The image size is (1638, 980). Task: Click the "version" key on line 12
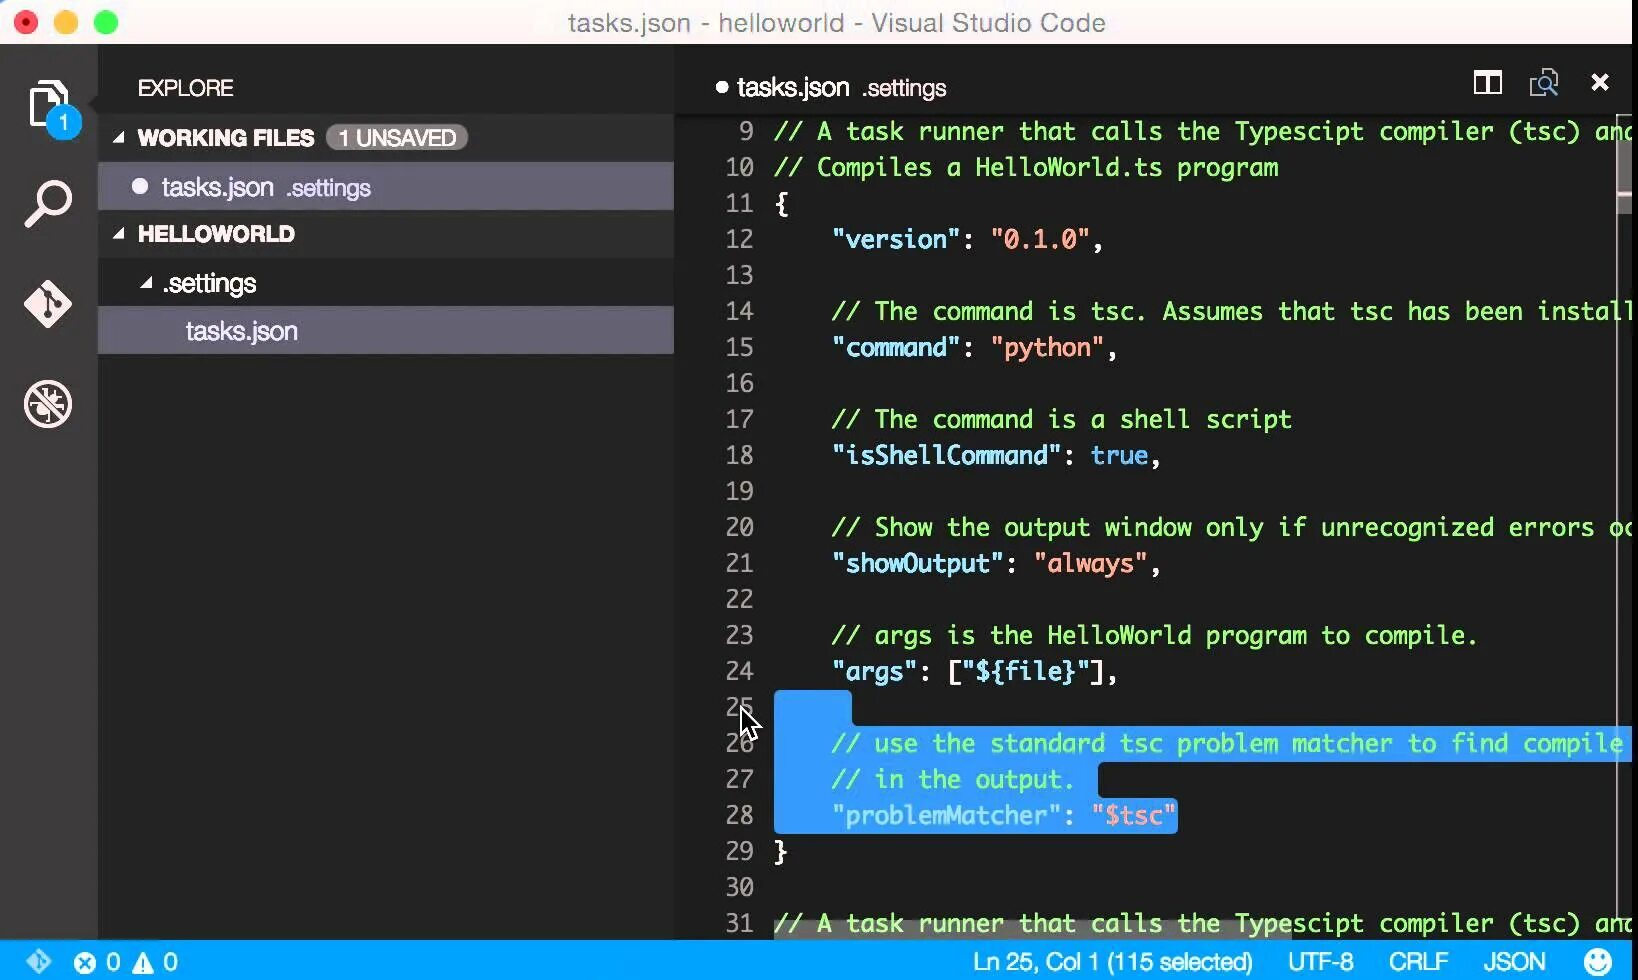click(896, 239)
